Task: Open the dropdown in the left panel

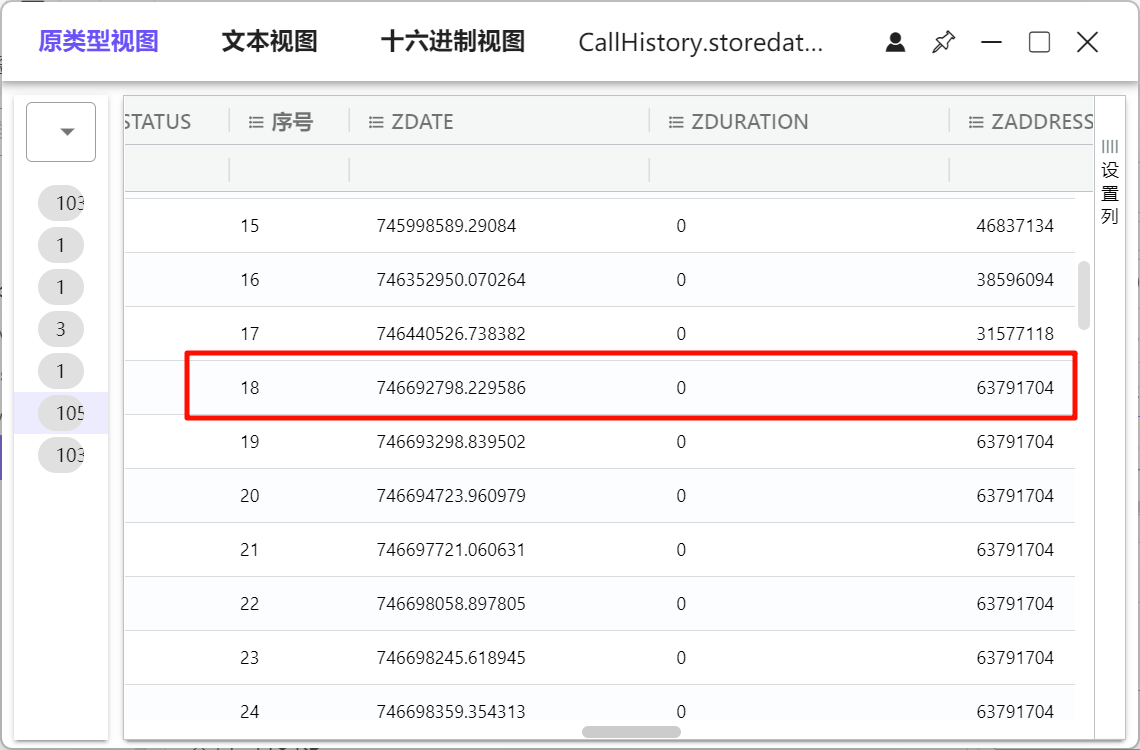Action: [61, 132]
